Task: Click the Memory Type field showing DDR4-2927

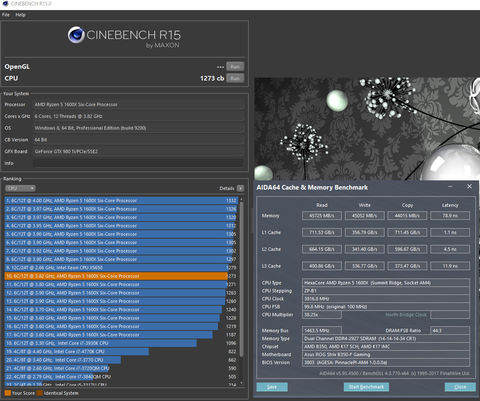Action: tap(386, 339)
